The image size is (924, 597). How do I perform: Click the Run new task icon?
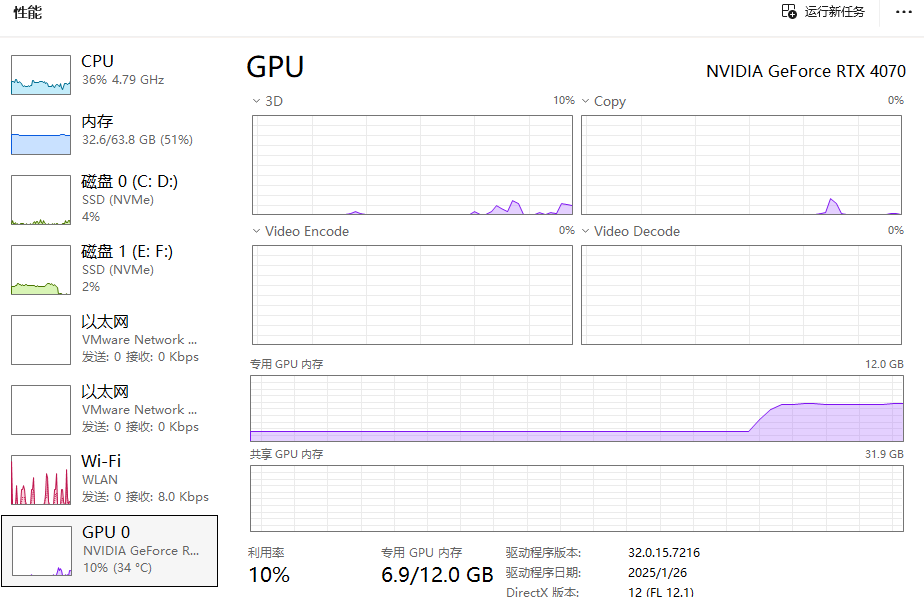pos(789,12)
